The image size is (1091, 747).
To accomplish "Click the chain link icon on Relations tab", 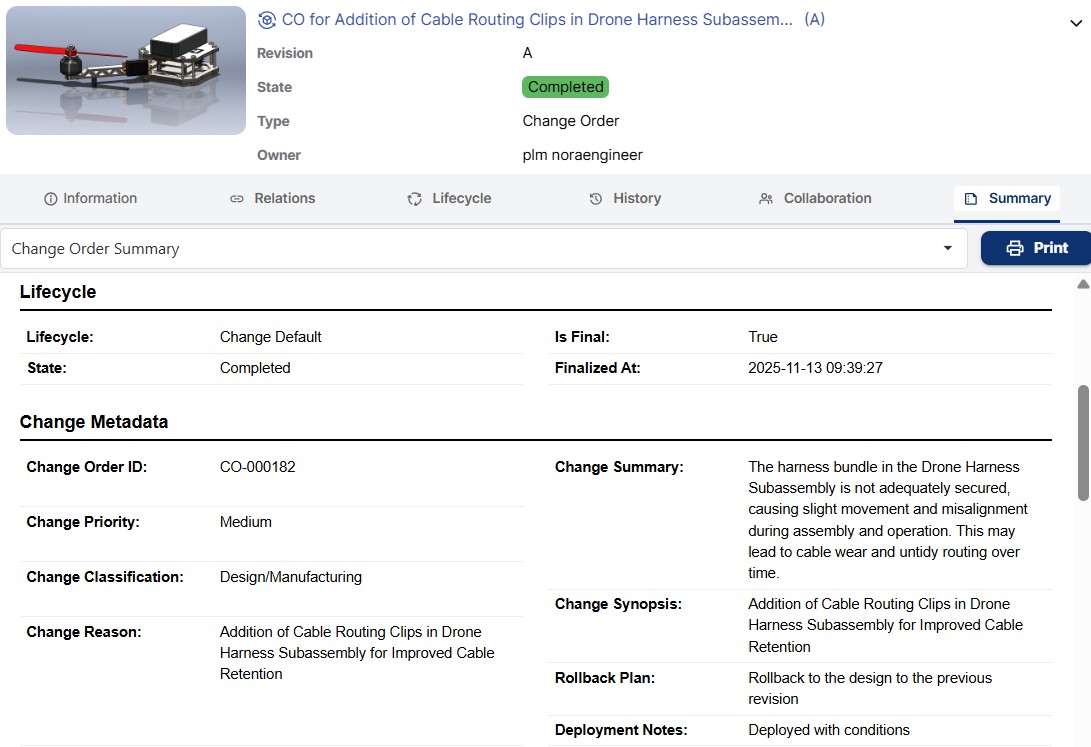I will [237, 199].
